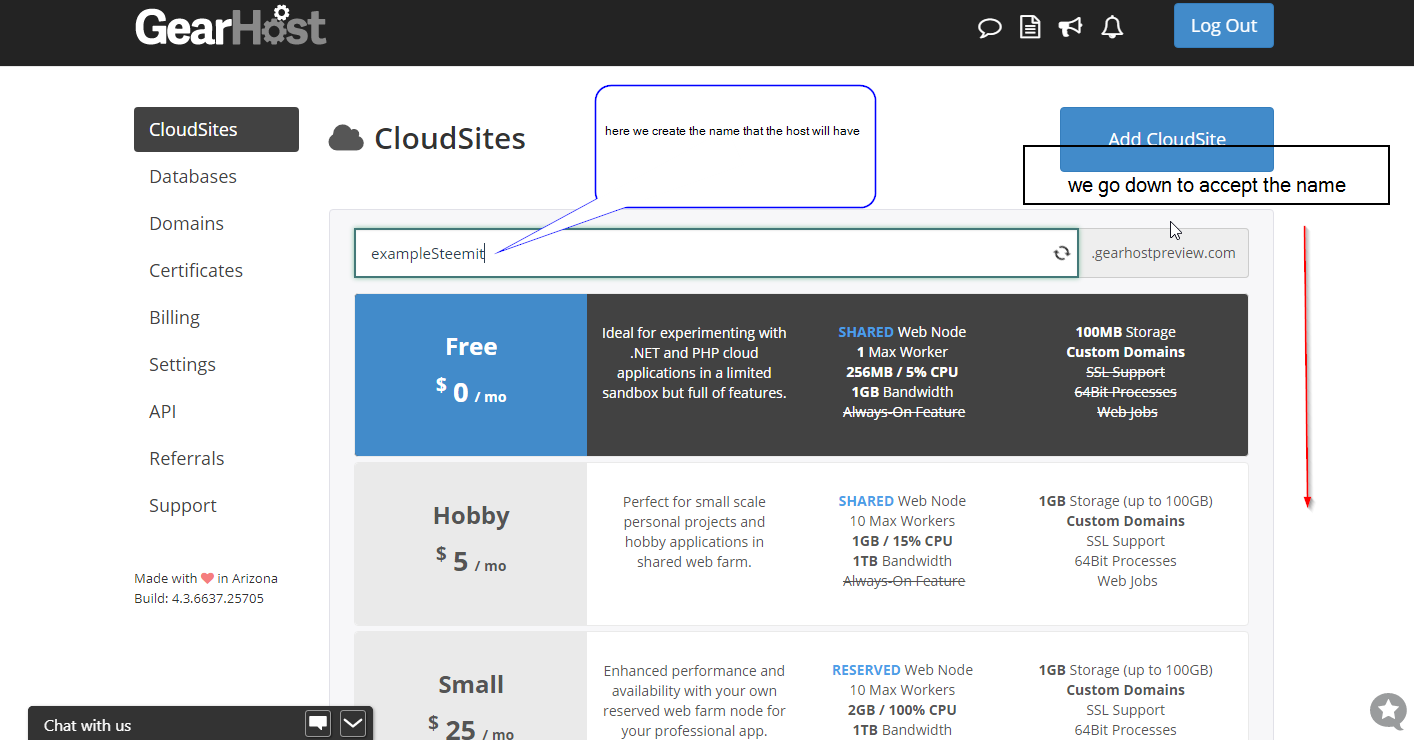Open the notifications bell icon
The image size is (1414, 740).
[1112, 27]
